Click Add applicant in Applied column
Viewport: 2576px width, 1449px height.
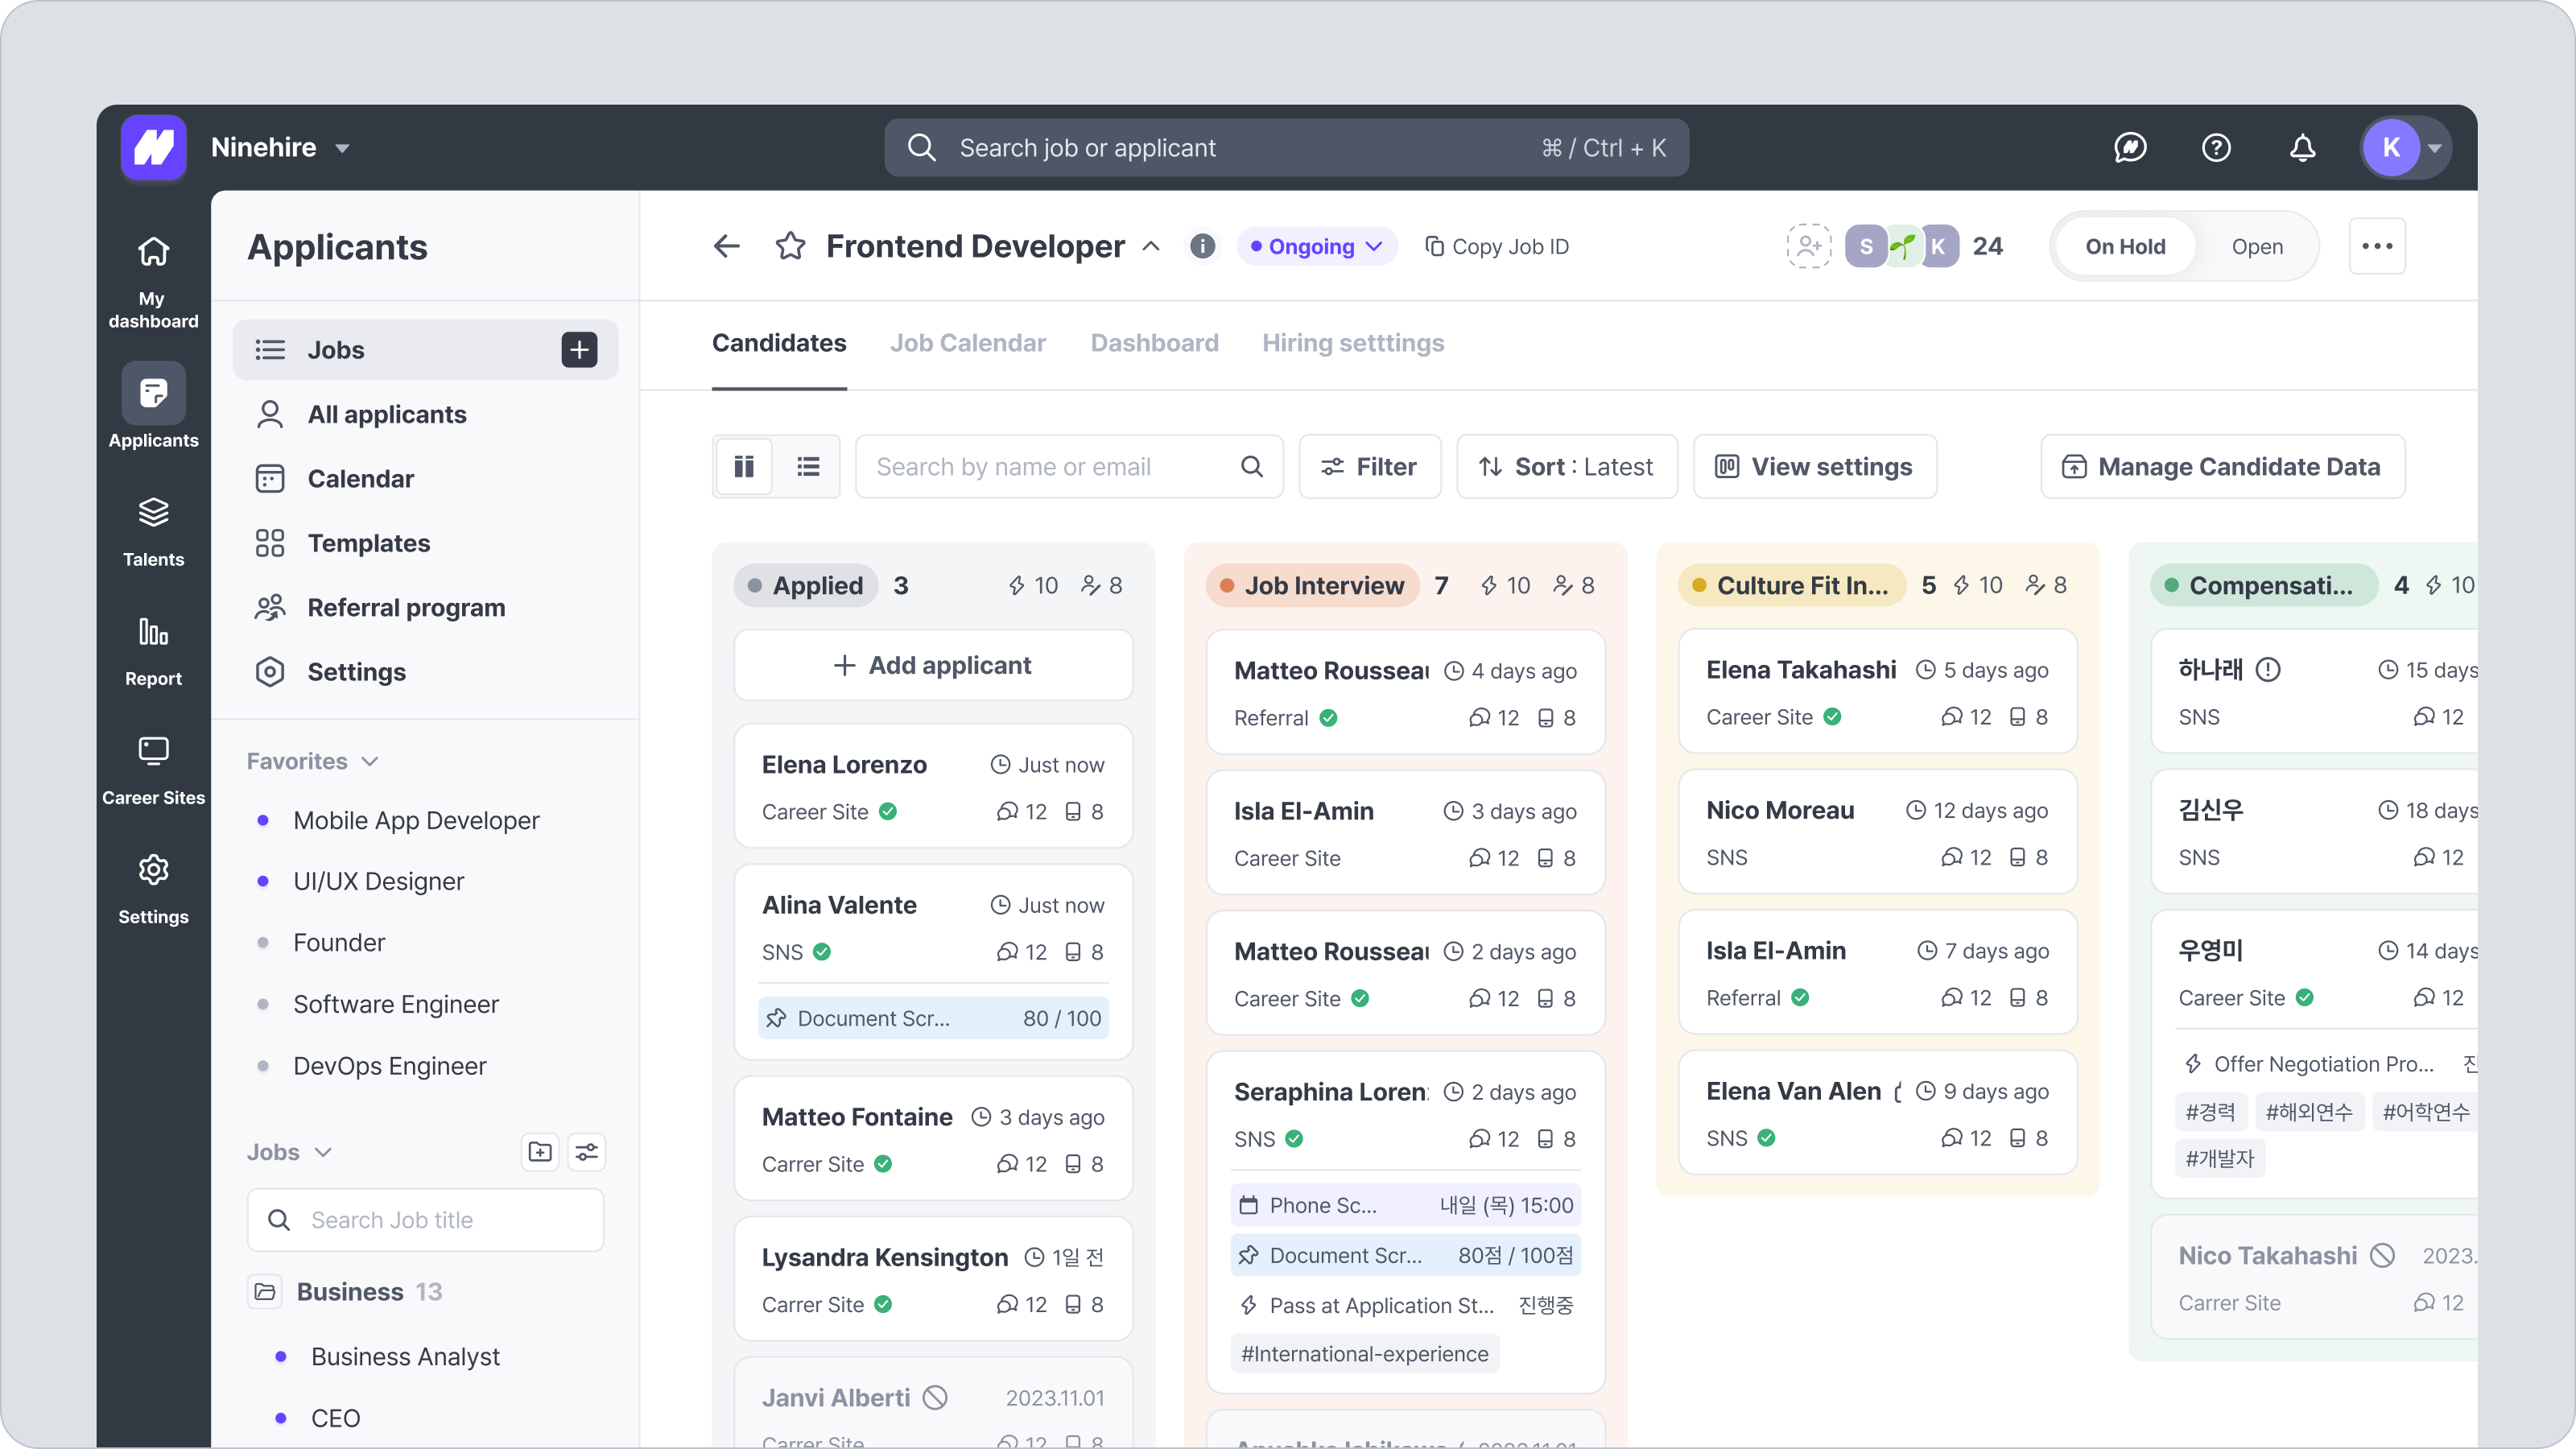point(932,665)
